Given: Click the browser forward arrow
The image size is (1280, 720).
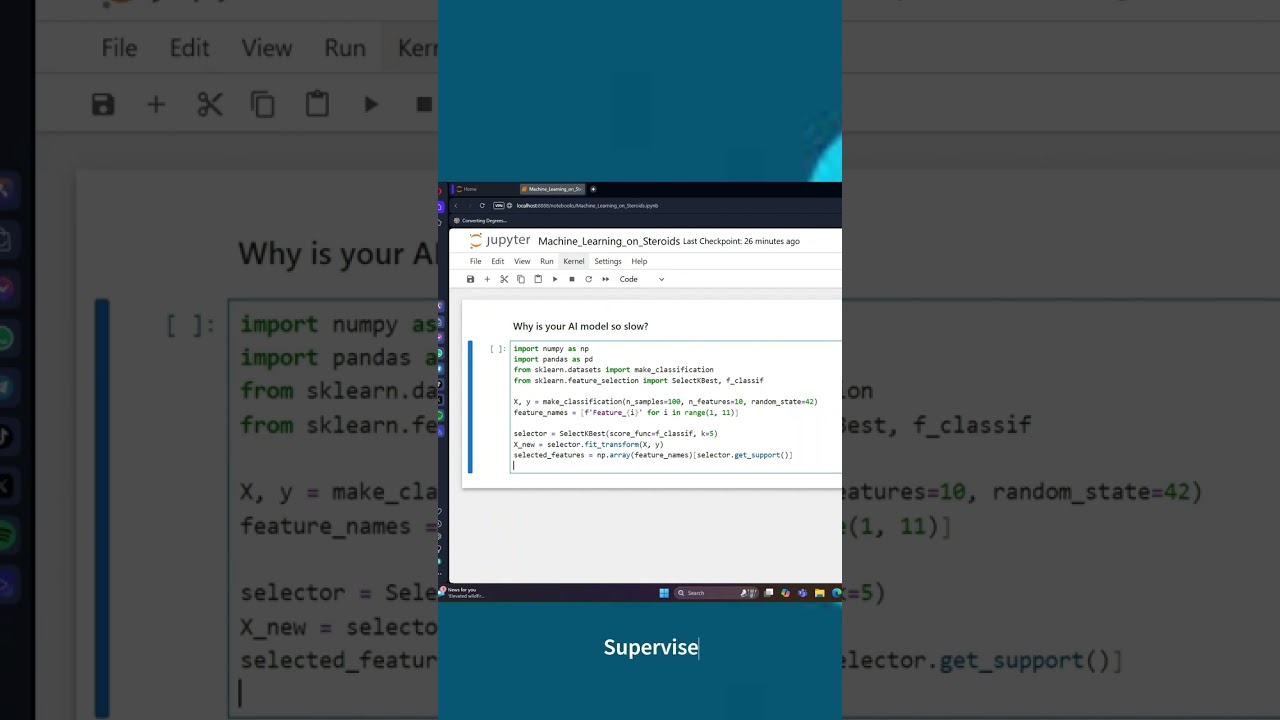Looking at the screenshot, I should click(469, 205).
